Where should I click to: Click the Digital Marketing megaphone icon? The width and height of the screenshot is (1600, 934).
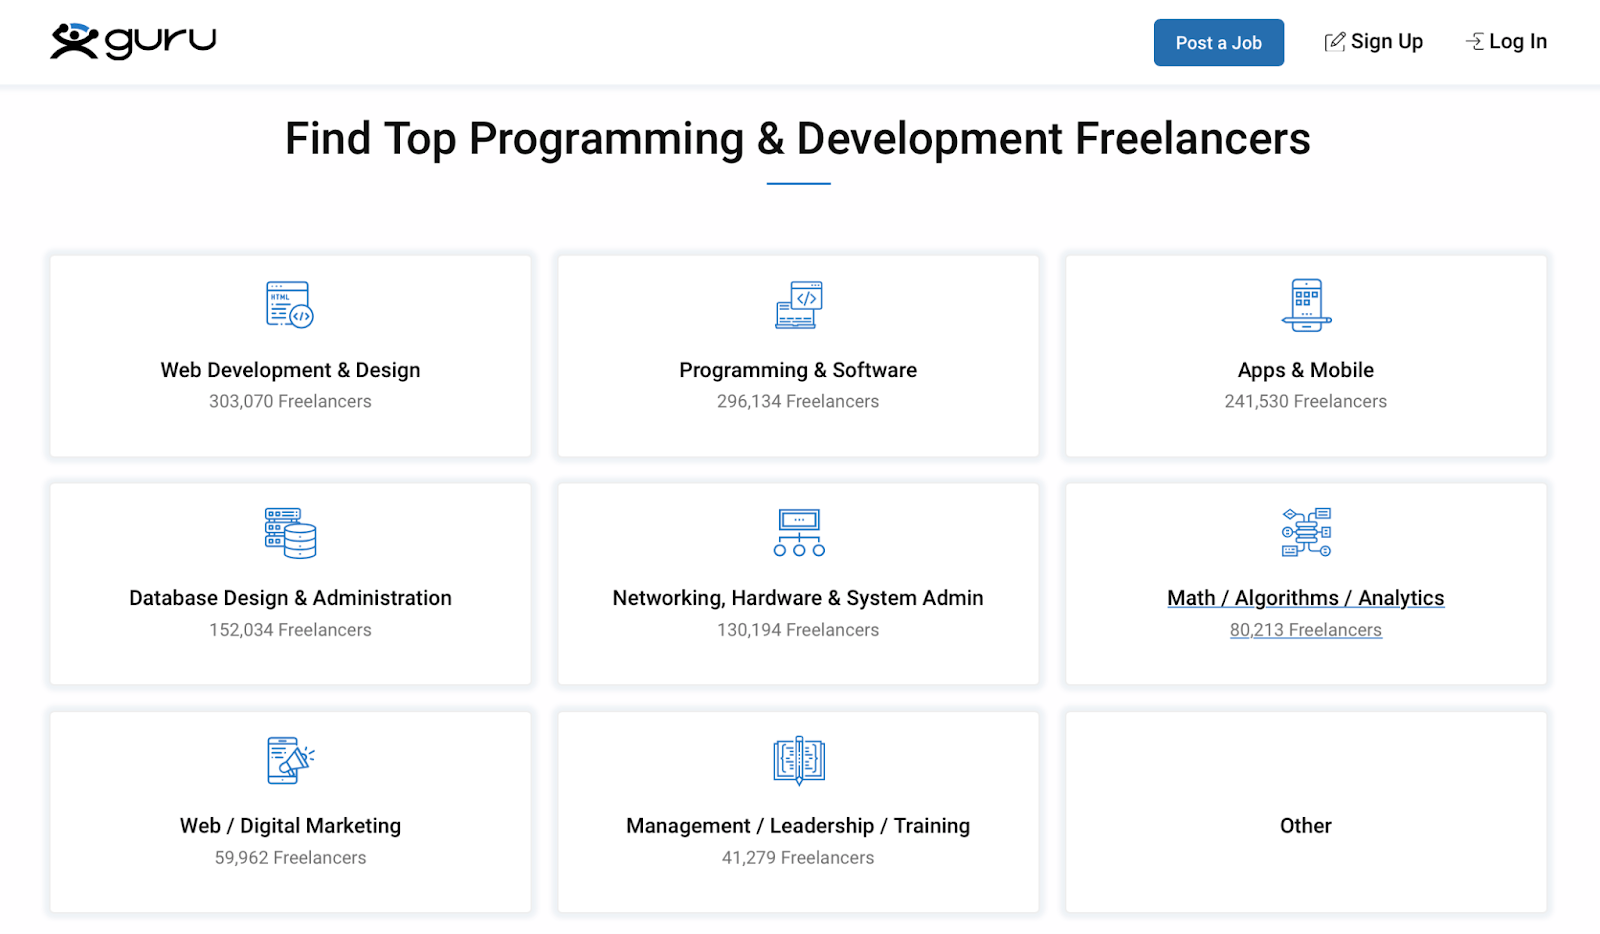tap(290, 761)
